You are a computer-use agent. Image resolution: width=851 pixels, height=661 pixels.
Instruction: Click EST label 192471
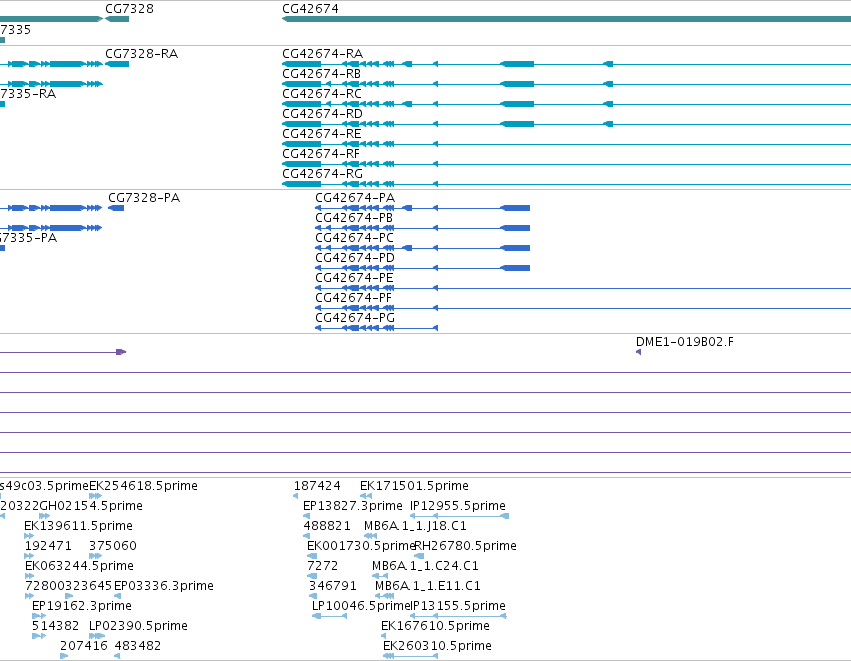pyautogui.click(x=48, y=546)
